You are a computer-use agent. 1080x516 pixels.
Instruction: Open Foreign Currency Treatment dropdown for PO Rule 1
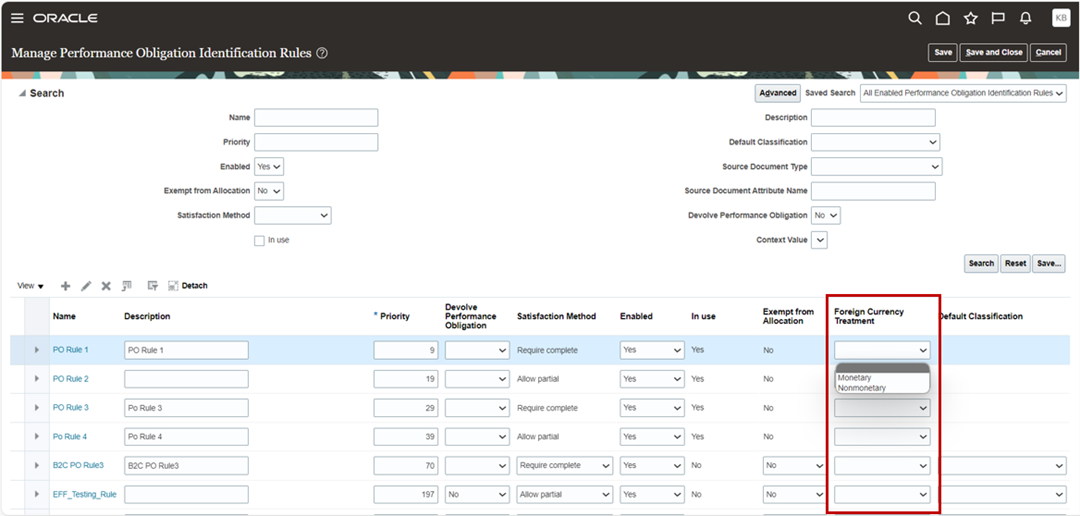[x=882, y=350]
